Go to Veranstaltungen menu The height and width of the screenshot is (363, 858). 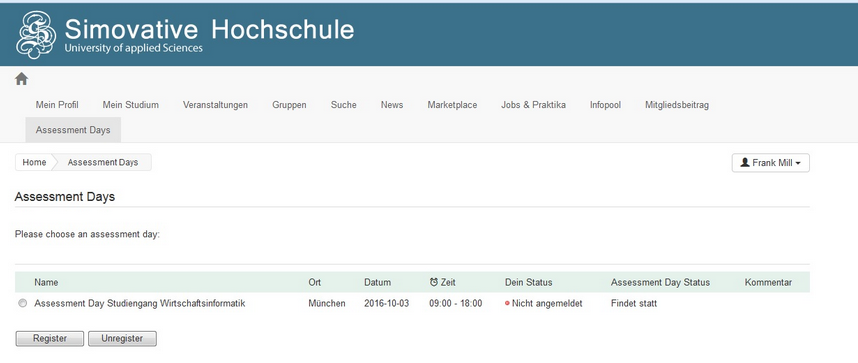(215, 105)
